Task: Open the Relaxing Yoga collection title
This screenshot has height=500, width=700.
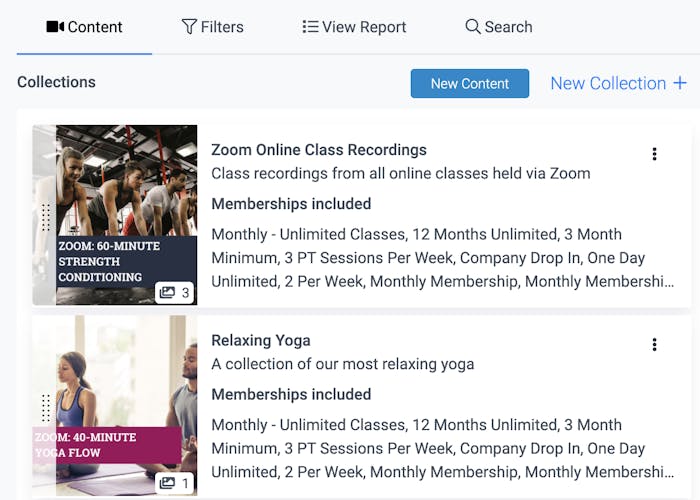Action: (x=261, y=340)
